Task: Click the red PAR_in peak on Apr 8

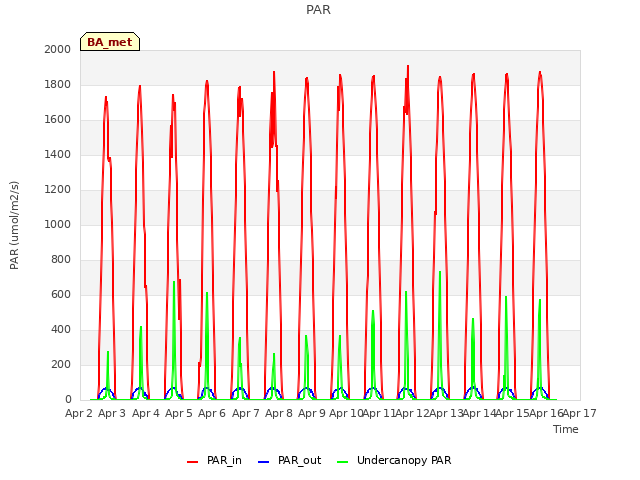Action: click(274, 73)
